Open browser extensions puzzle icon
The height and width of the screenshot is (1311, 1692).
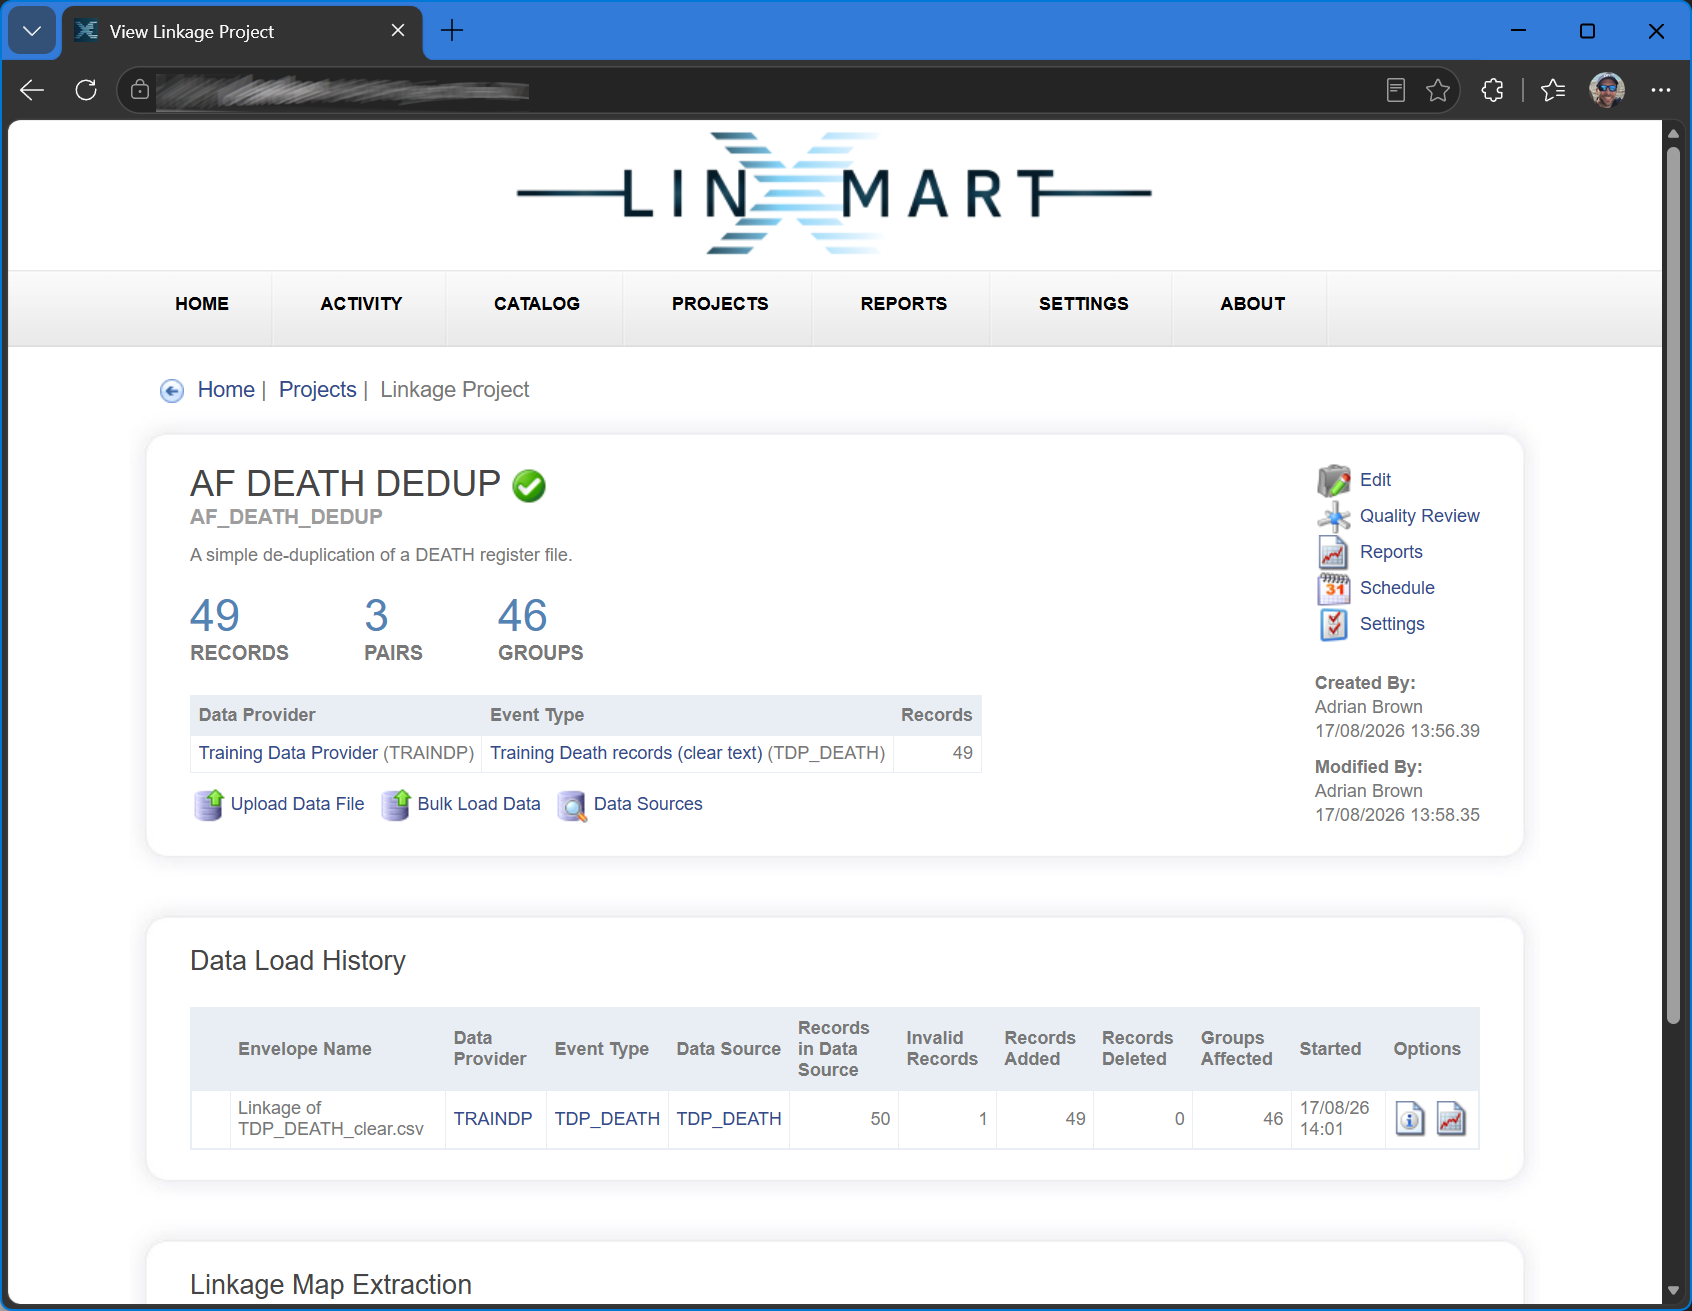[x=1492, y=90]
